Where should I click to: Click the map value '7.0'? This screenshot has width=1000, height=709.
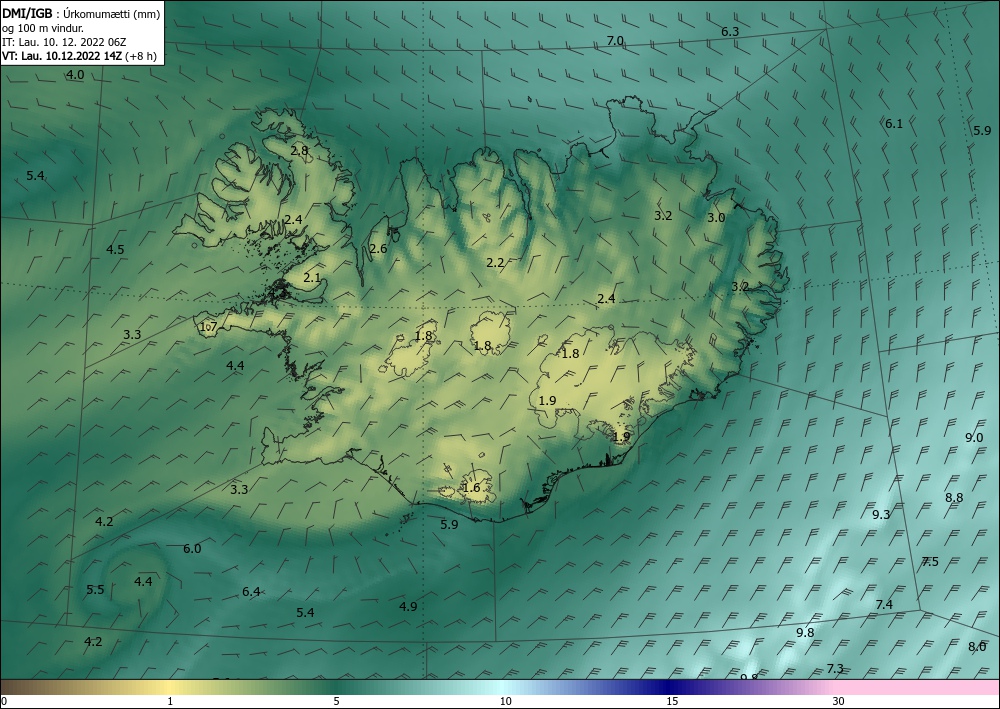[x=615, y=41]
